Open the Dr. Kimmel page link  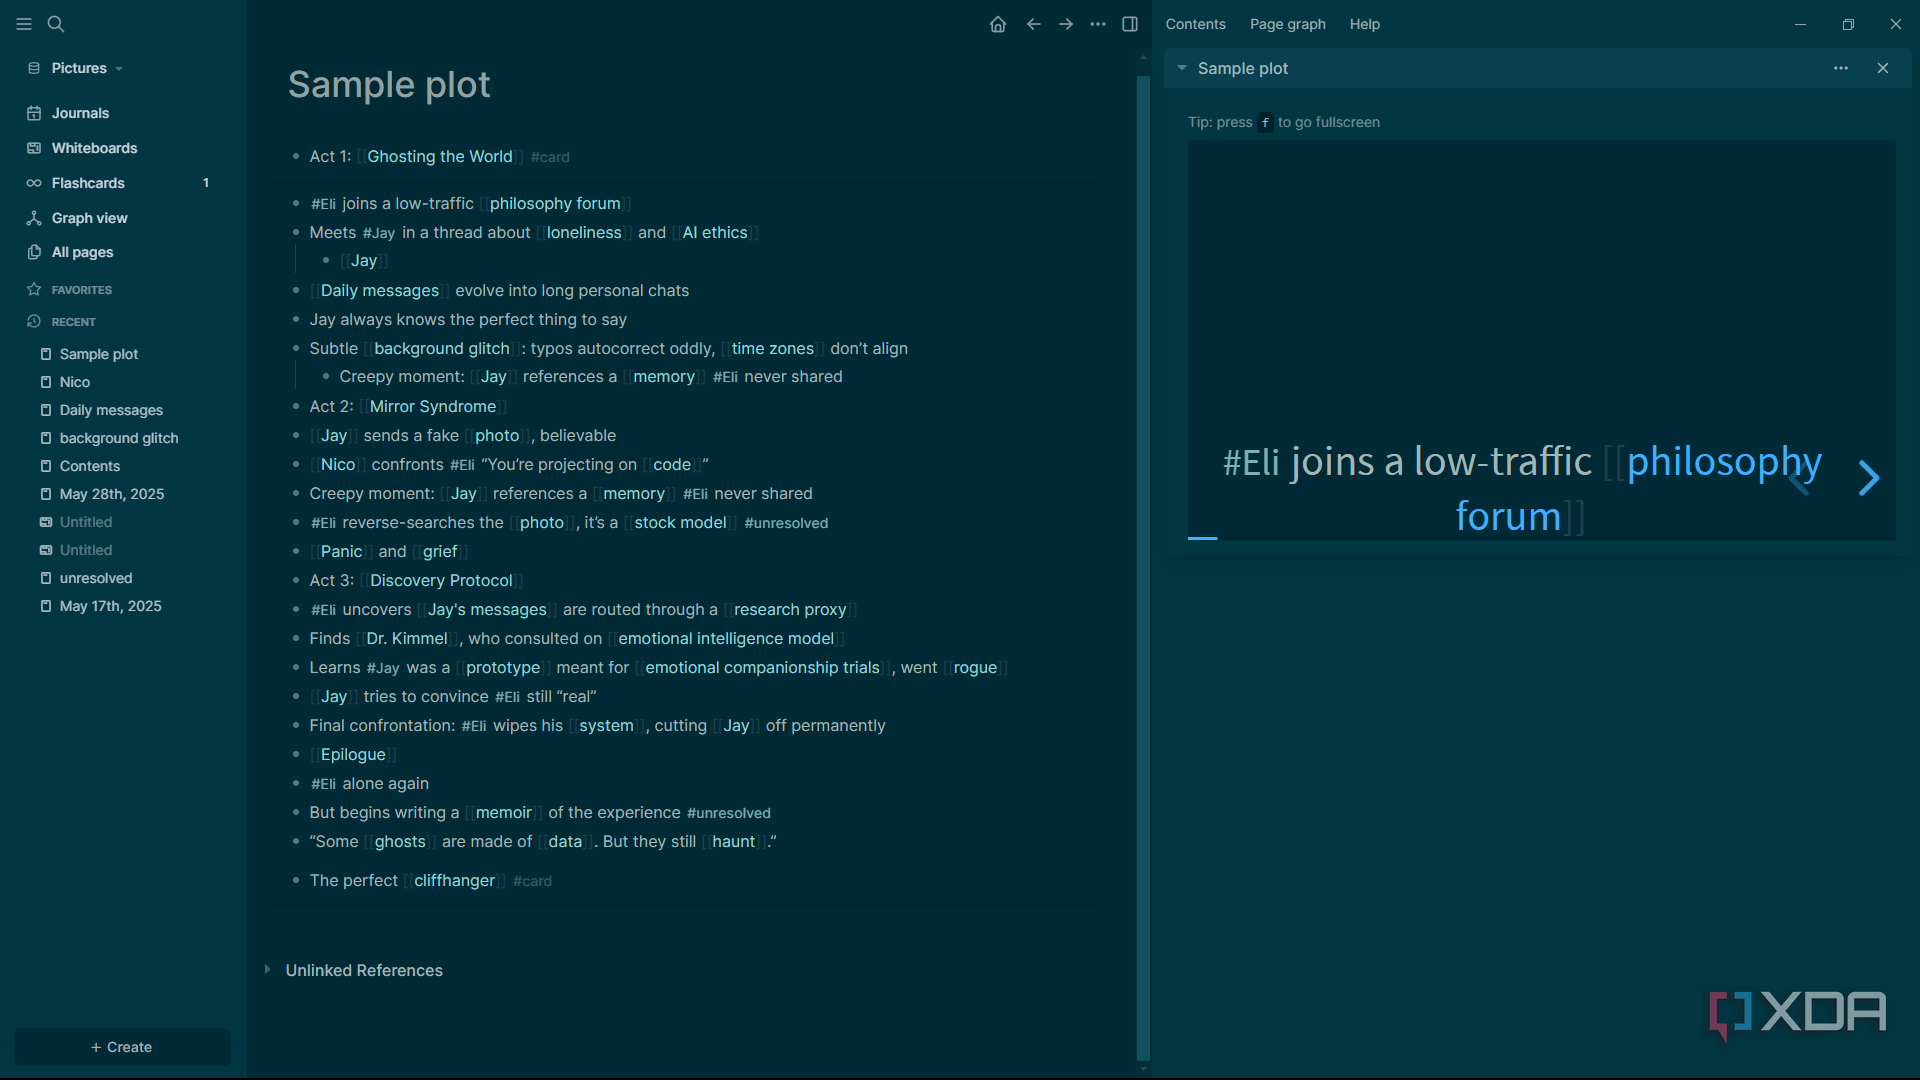tap(406, 638)
